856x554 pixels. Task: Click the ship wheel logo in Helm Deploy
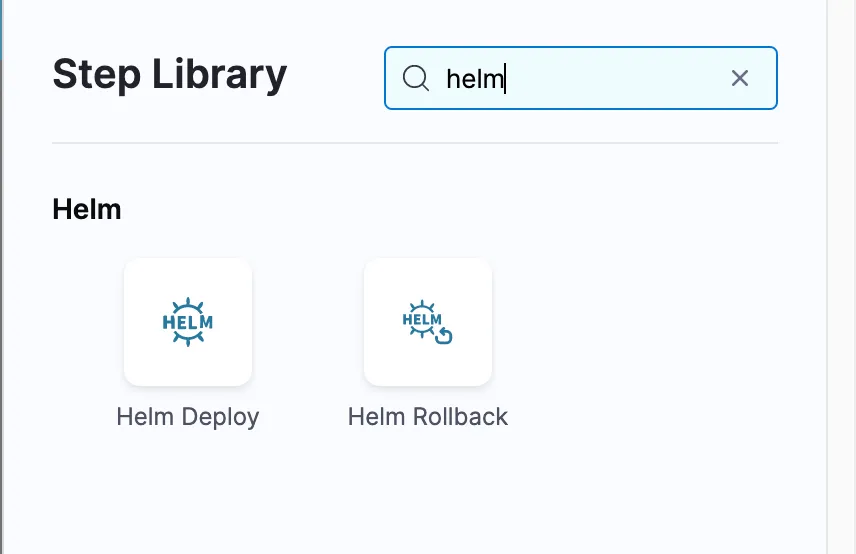pos(188,305)
